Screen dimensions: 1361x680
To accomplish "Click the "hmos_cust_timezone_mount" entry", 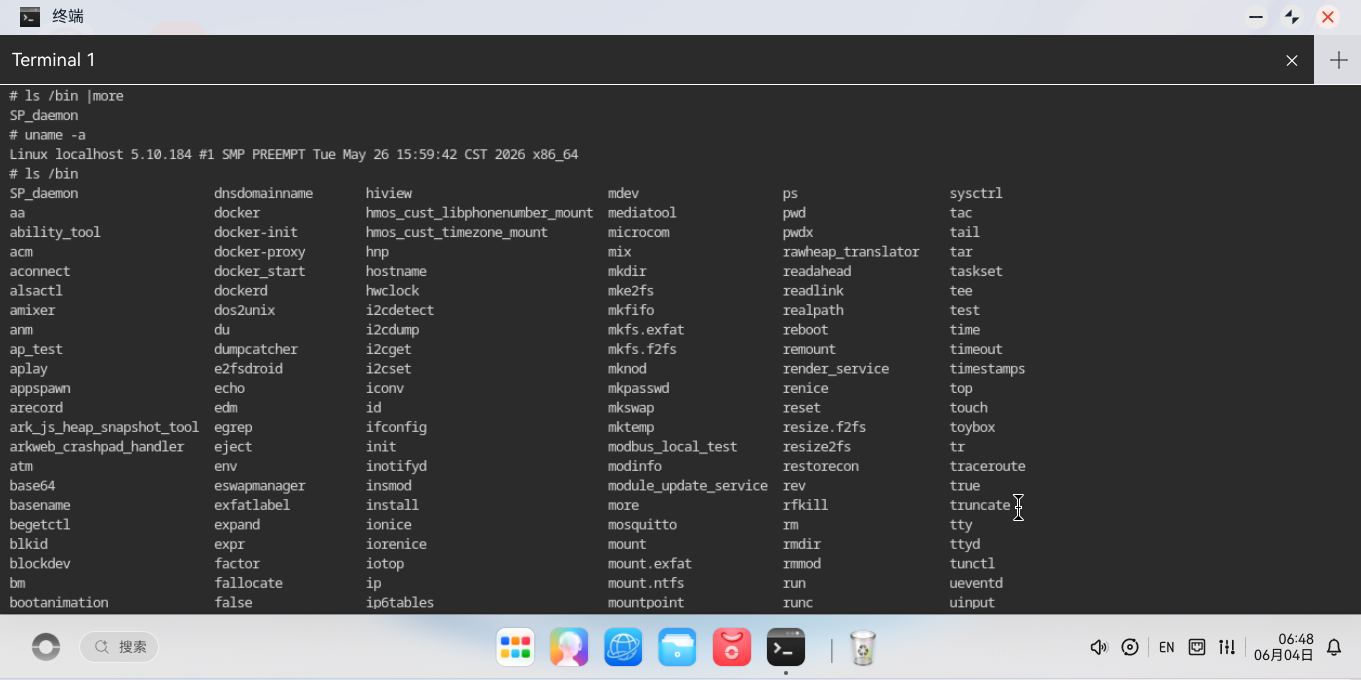I will click(x=457, y=232).
